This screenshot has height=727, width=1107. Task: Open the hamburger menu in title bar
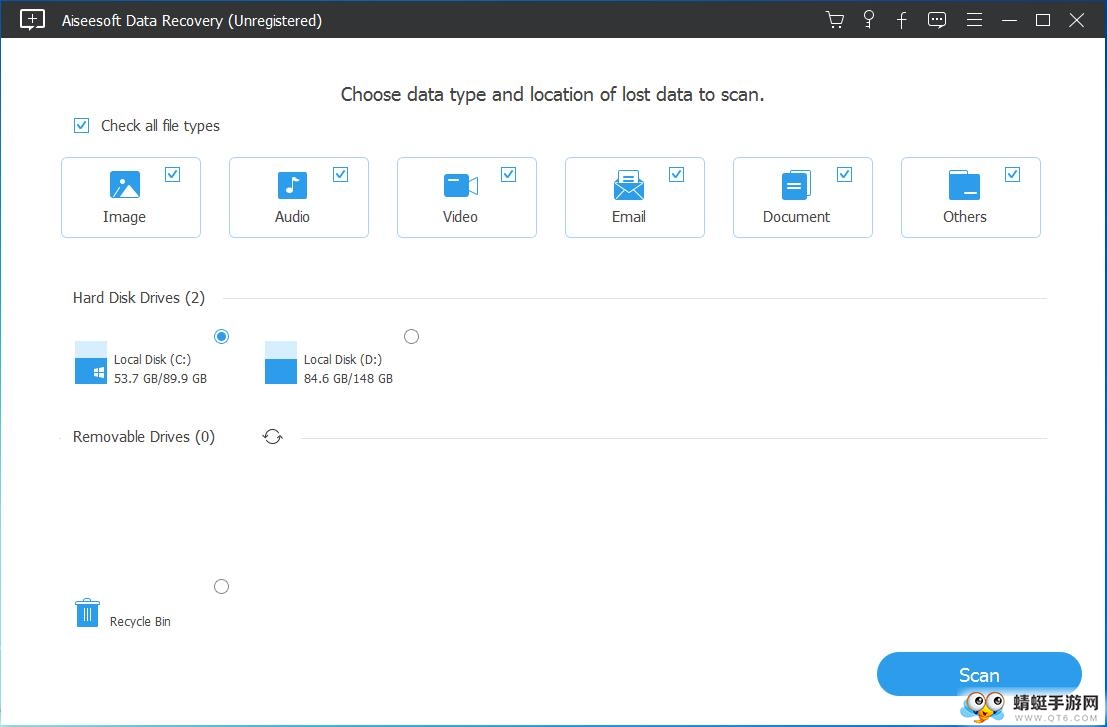tap(974, 20)
